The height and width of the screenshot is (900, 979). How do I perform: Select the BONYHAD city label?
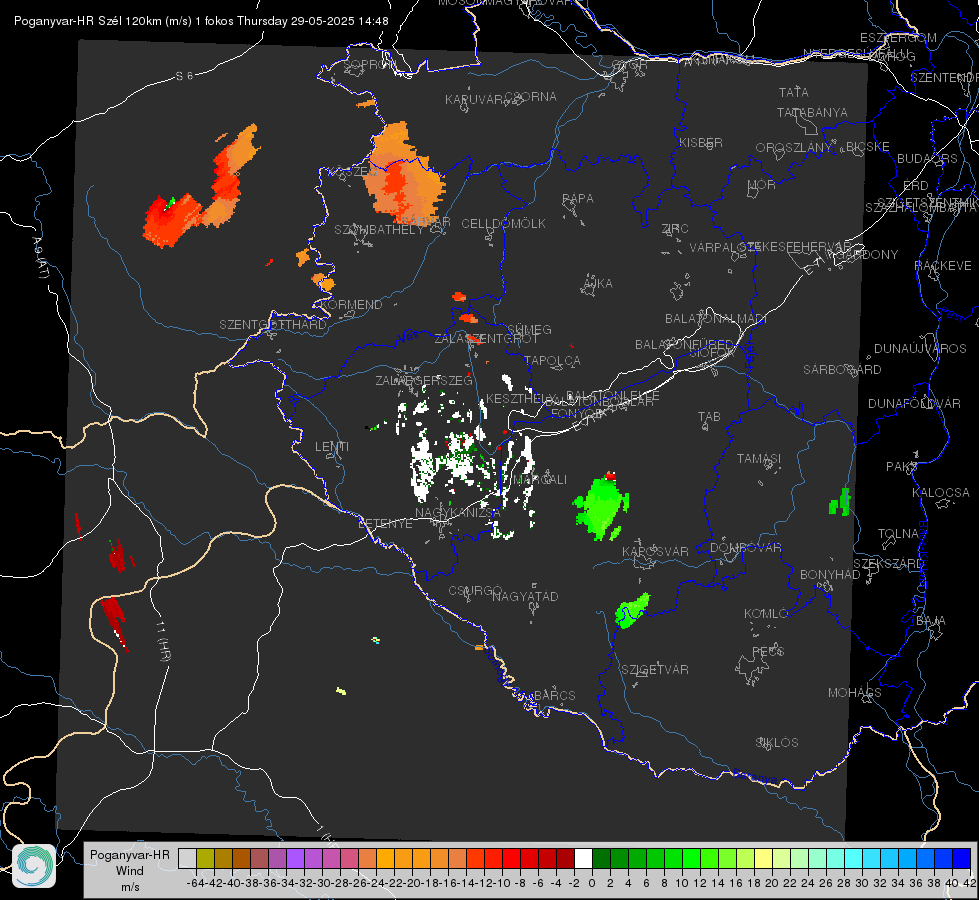(830, 575)
